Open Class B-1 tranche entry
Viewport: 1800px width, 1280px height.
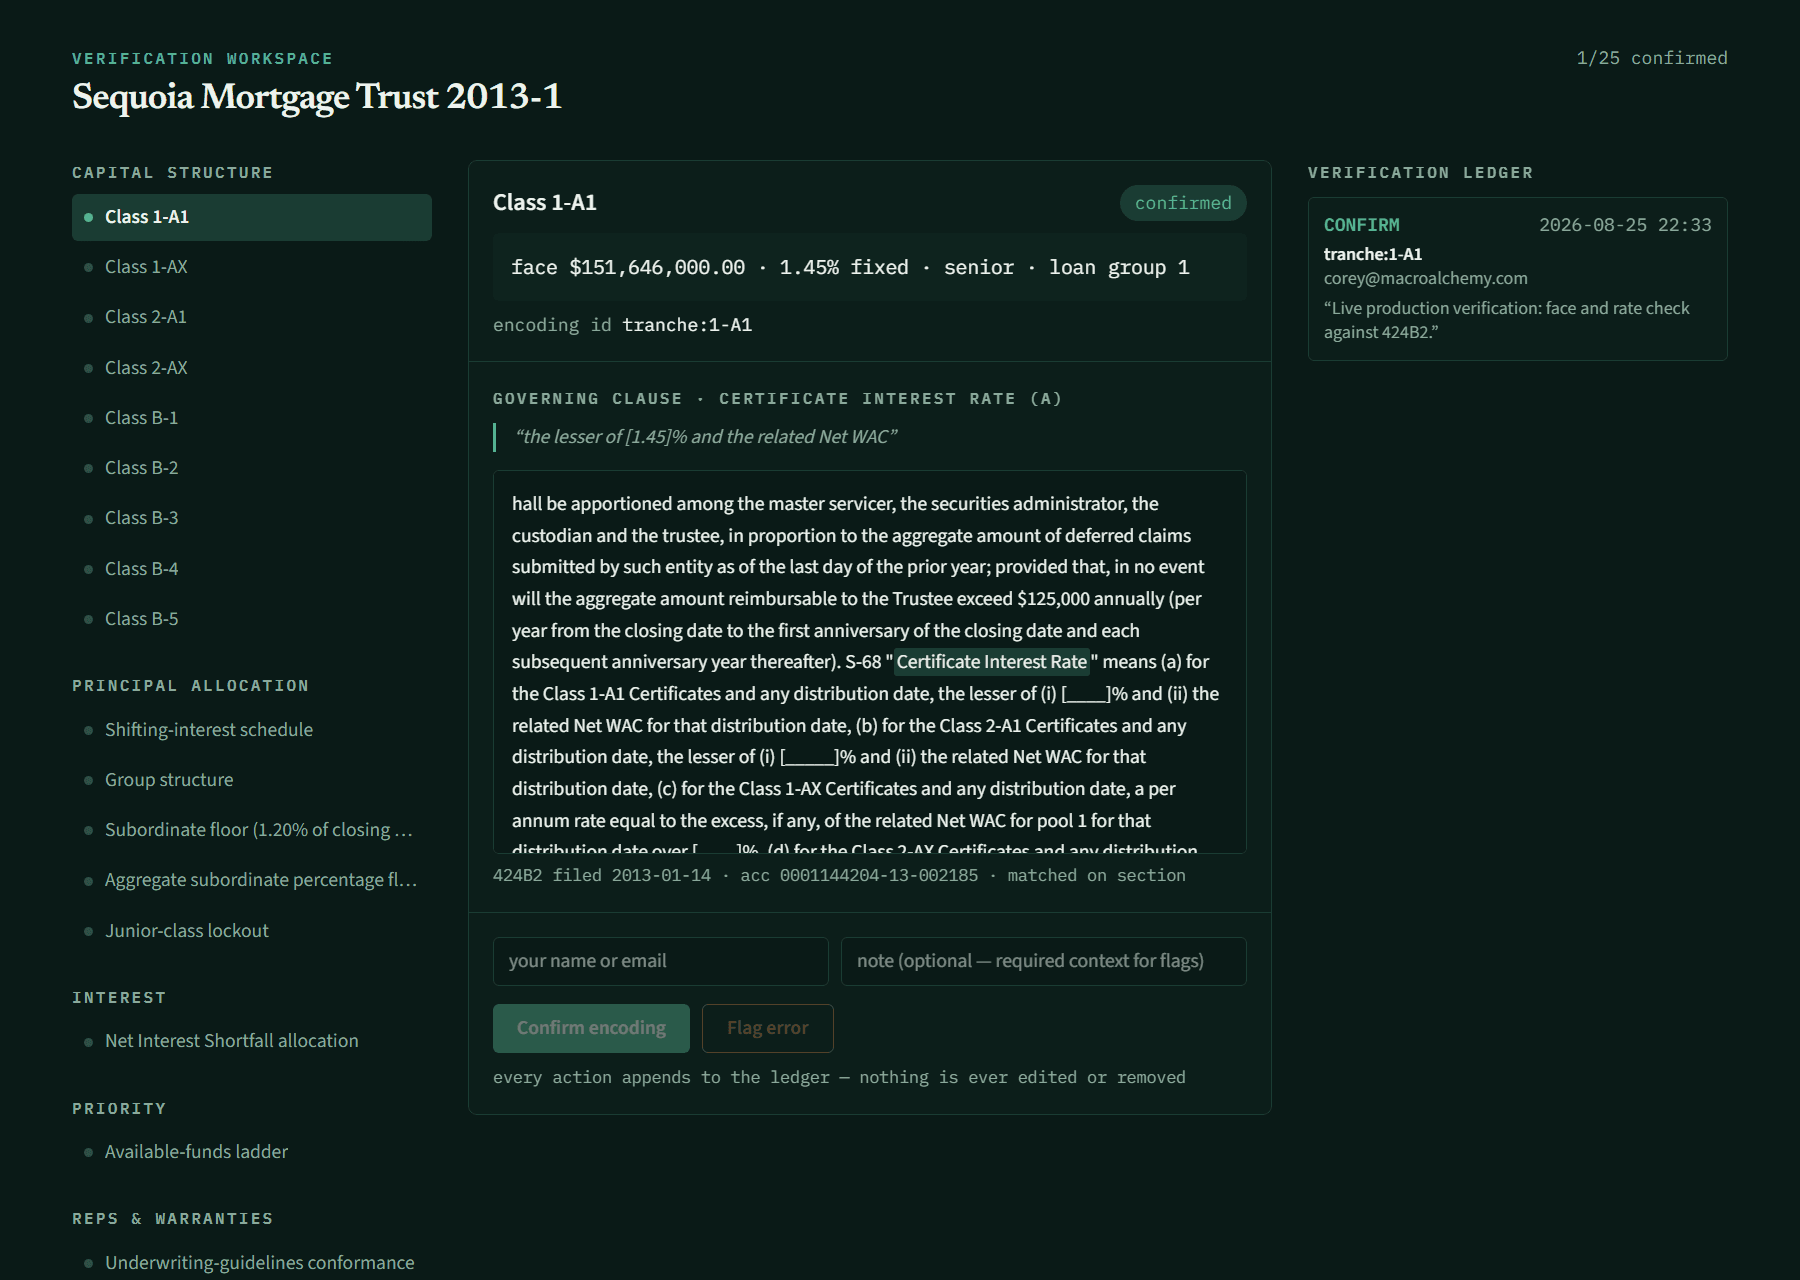[252, 418]
